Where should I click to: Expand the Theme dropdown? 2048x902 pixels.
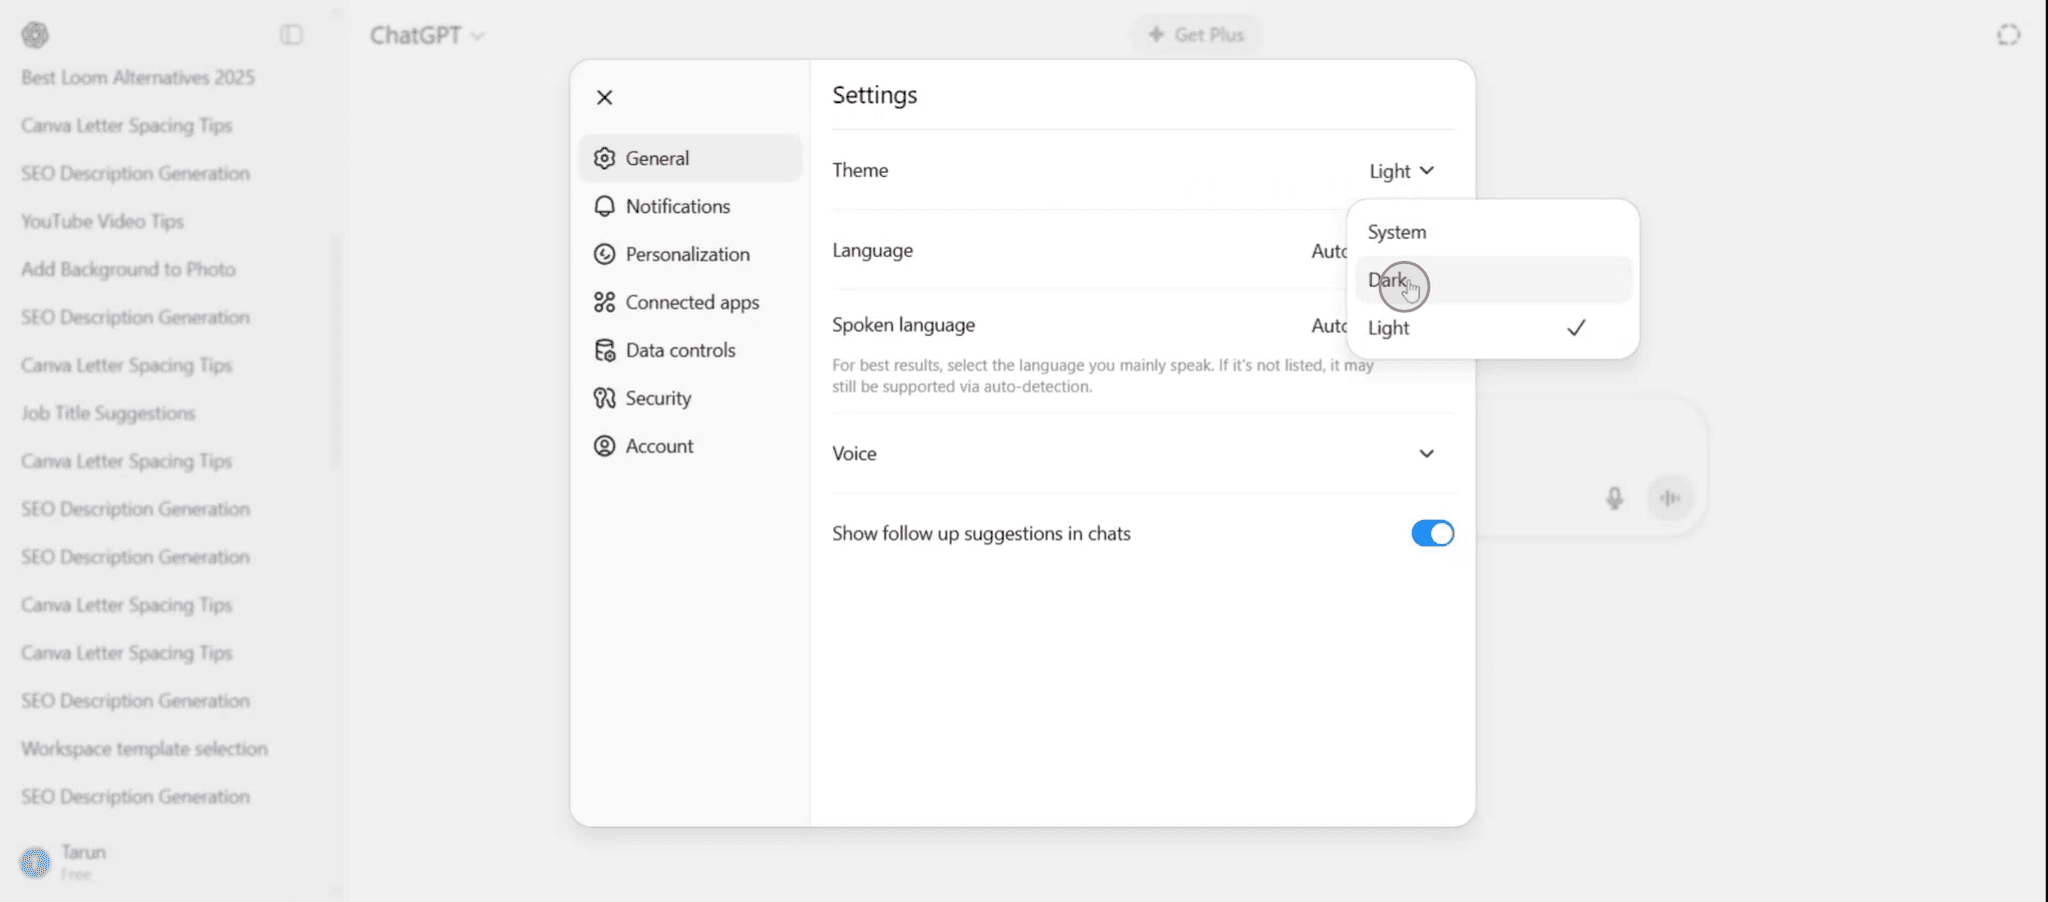pos(1400,170)
